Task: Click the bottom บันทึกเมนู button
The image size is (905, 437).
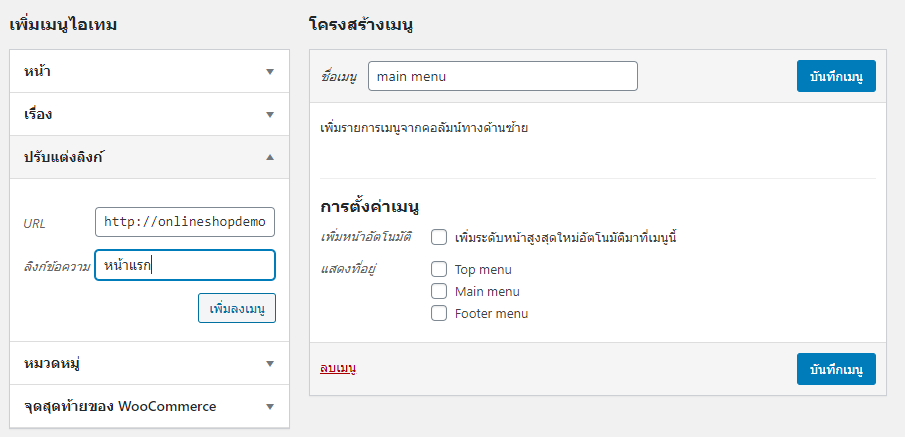Action: point(836,369)
